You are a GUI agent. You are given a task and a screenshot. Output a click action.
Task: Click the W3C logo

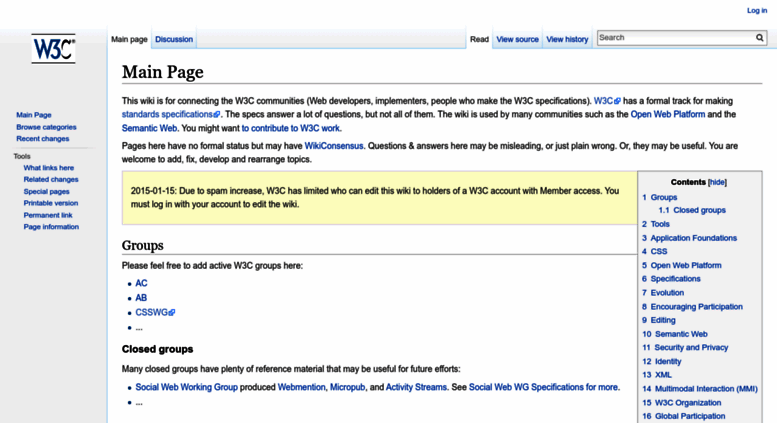[53, 48]
